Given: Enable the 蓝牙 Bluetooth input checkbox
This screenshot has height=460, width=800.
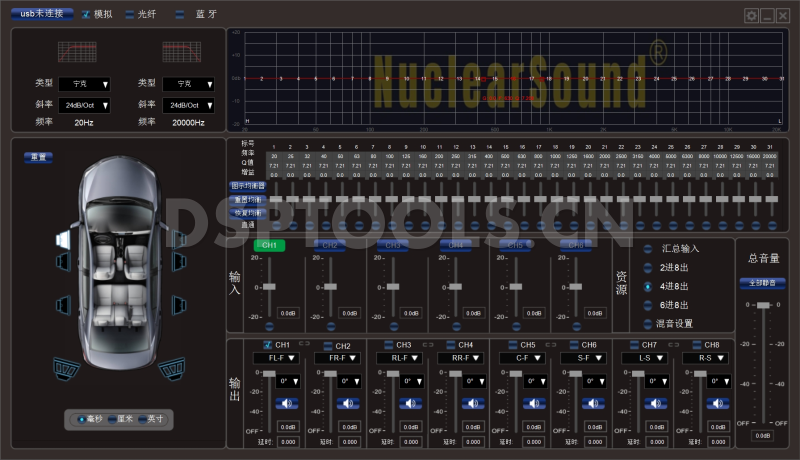Looking at the screenshot, I should (180, 14).
